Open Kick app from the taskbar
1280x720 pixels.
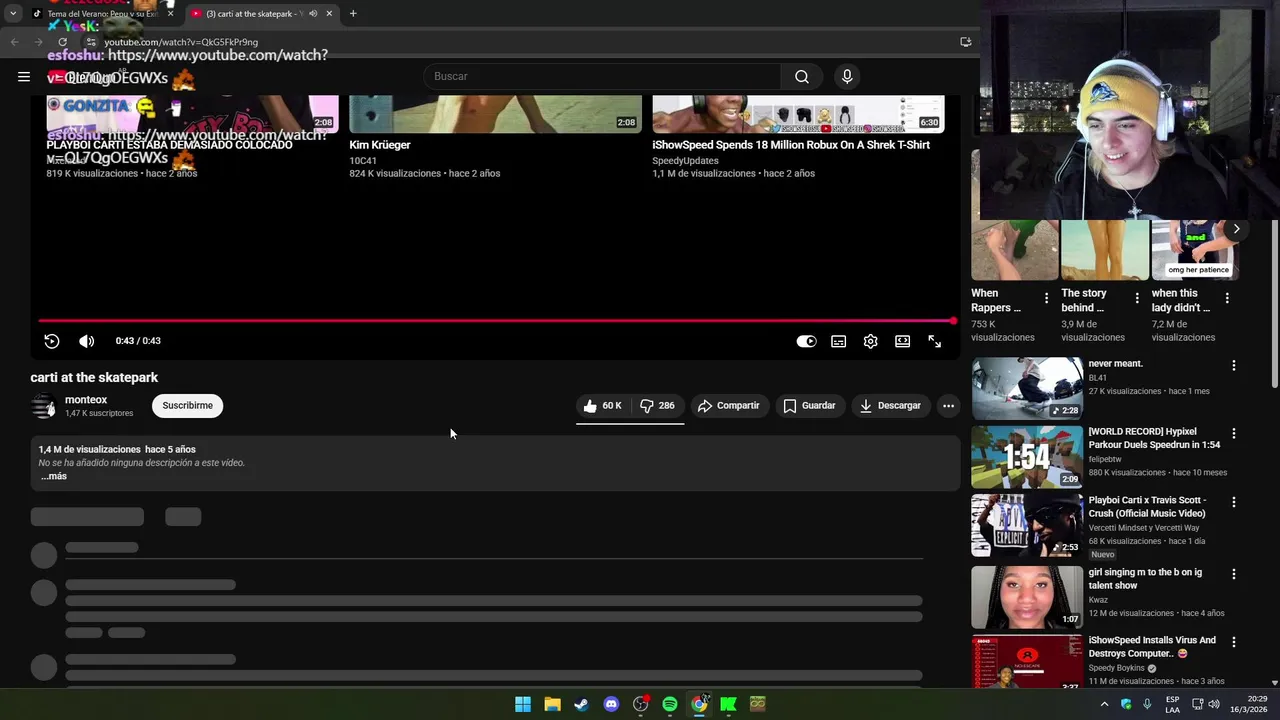point(728,704)
